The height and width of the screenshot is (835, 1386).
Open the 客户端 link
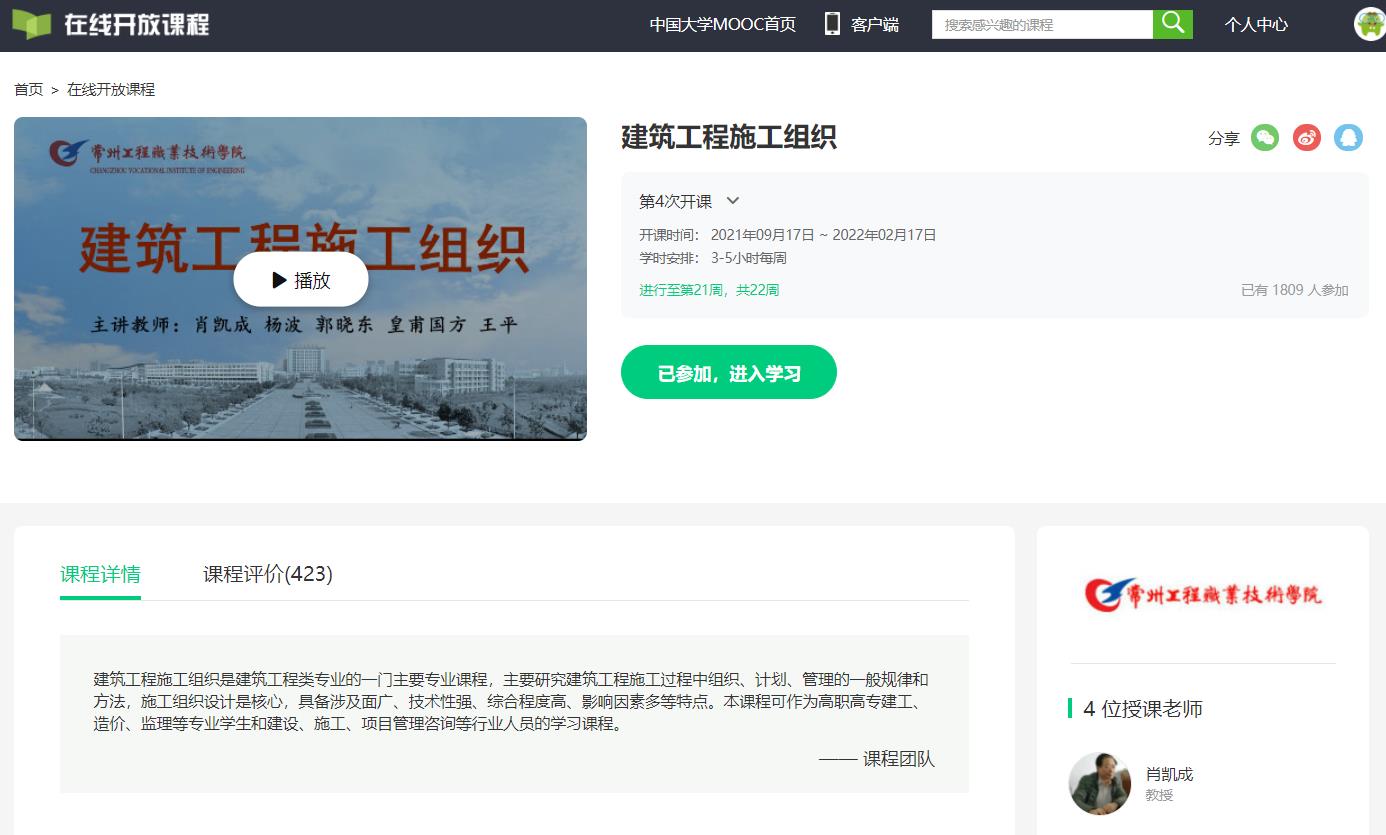(874, 25)
